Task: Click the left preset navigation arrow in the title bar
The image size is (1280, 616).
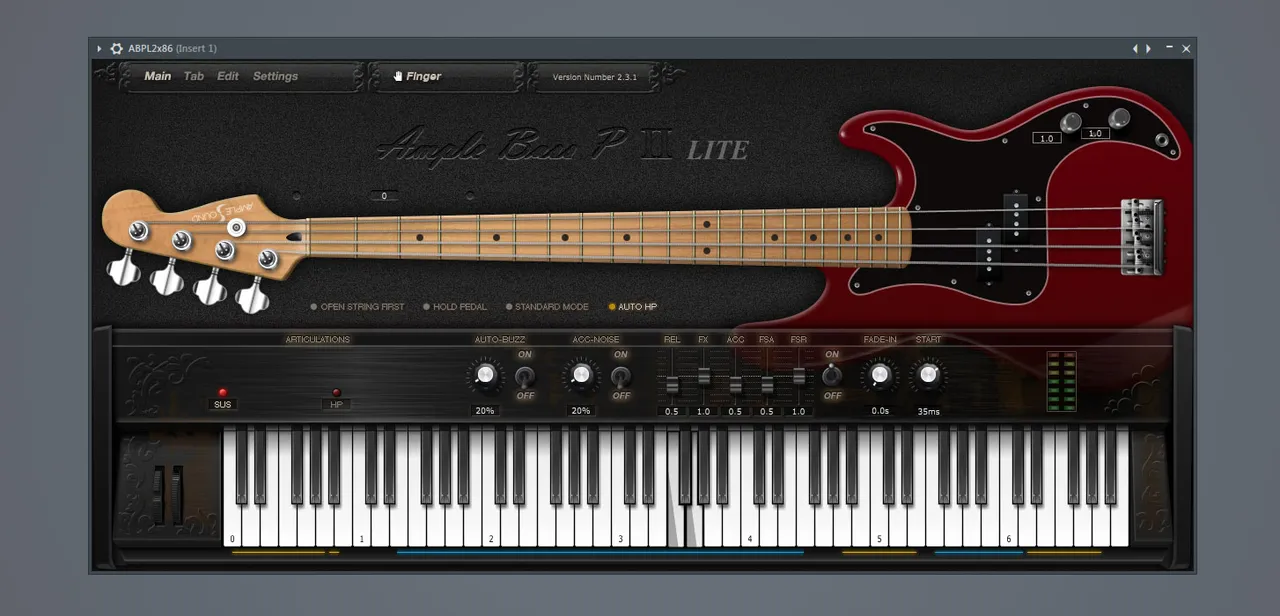Action: (x=1135, y=48)
